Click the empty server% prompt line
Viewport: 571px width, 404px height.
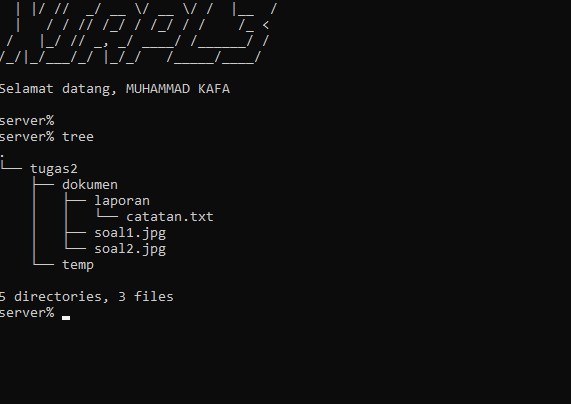27,121
